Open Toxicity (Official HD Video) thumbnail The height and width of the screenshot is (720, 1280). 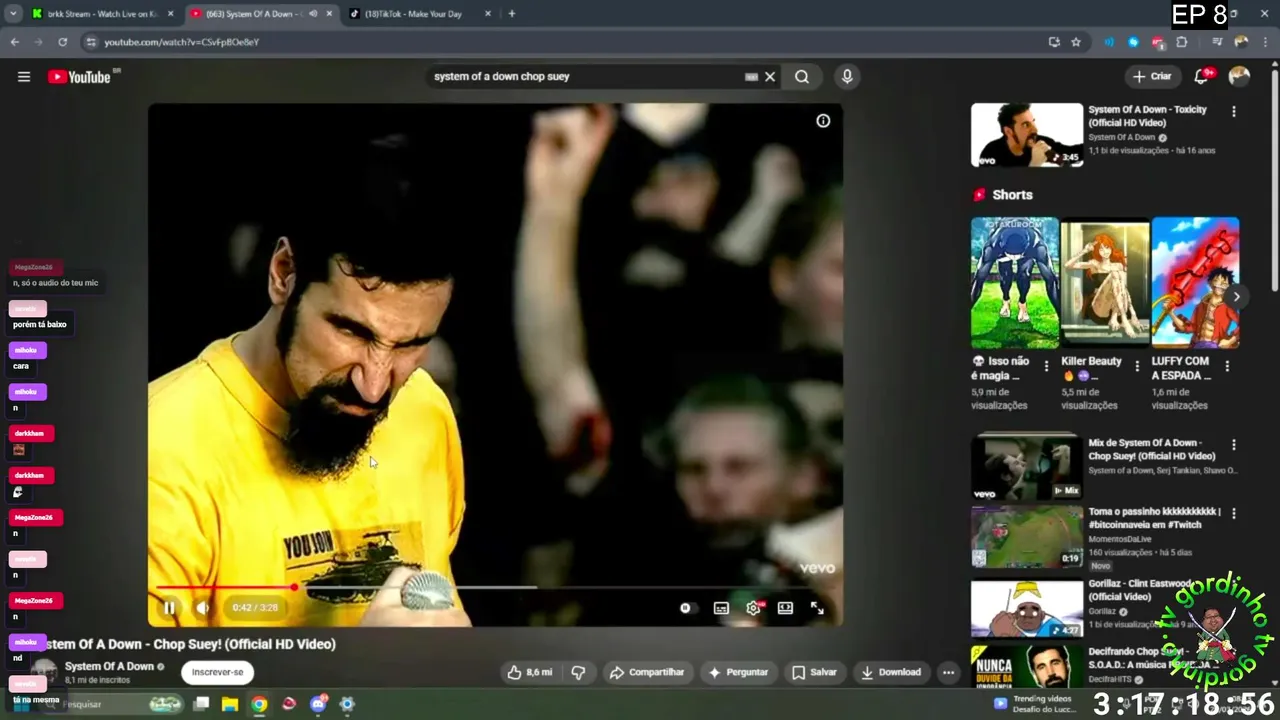tap(1027, 135)
